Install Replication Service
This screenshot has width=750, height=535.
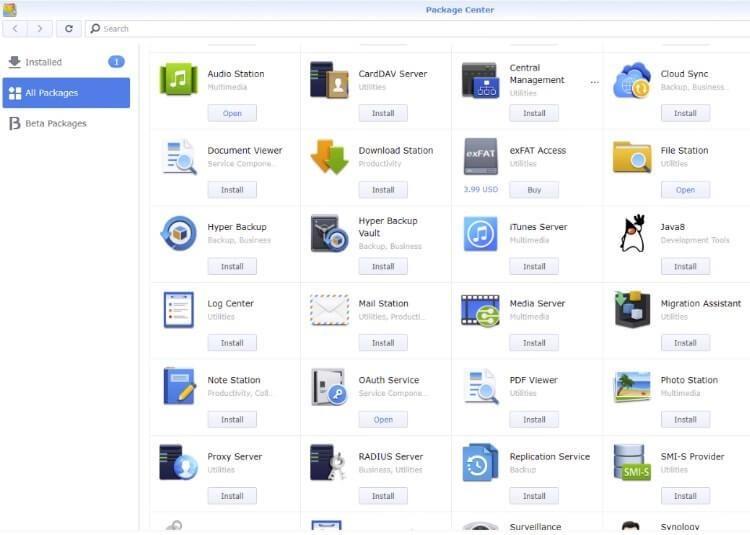pos(534,496)
